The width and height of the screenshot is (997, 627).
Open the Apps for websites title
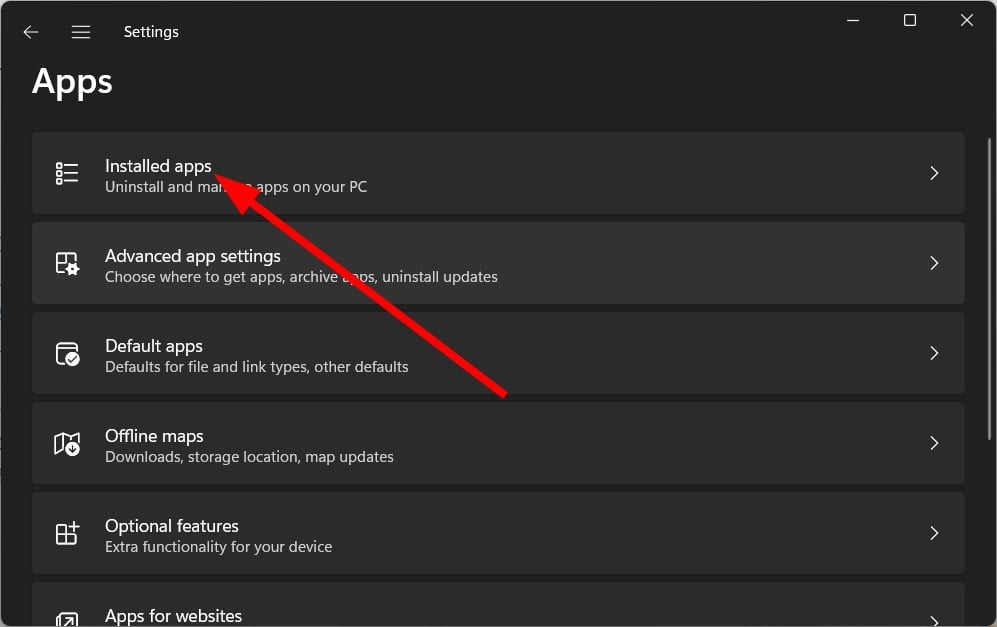[x=173, y=616]
